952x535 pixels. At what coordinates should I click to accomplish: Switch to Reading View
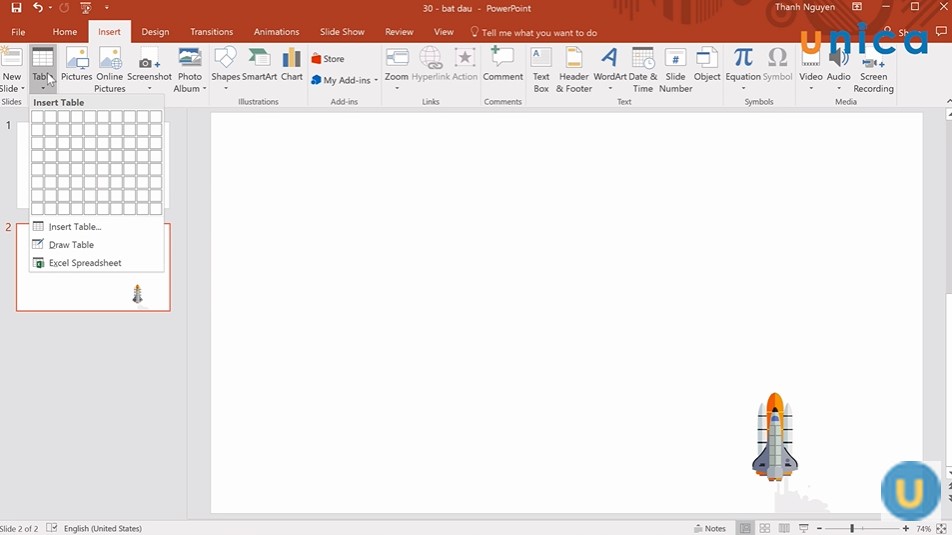click(x=784, y=528)
